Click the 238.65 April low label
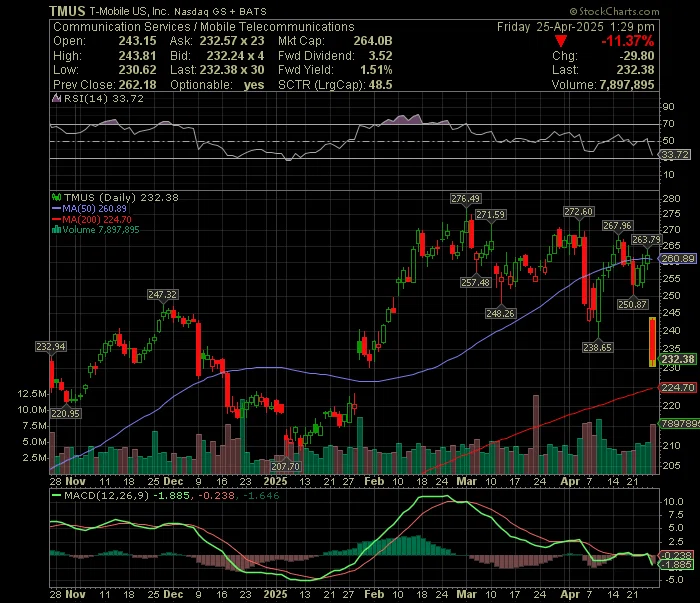The height and width of the screenshot is (603, 700). click(x=597, y=347)
